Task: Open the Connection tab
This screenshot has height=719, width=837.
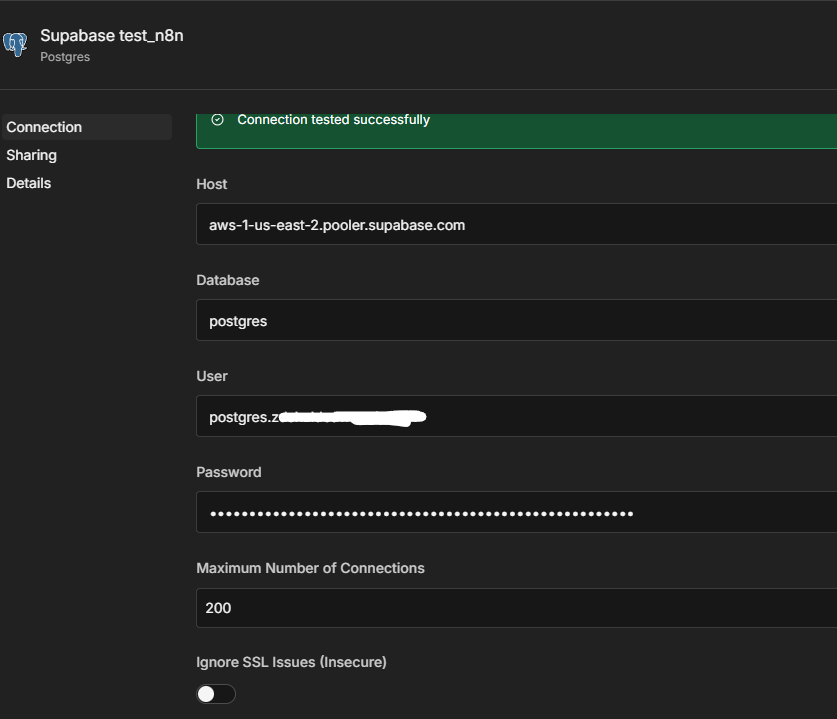Action: (44, 127)
